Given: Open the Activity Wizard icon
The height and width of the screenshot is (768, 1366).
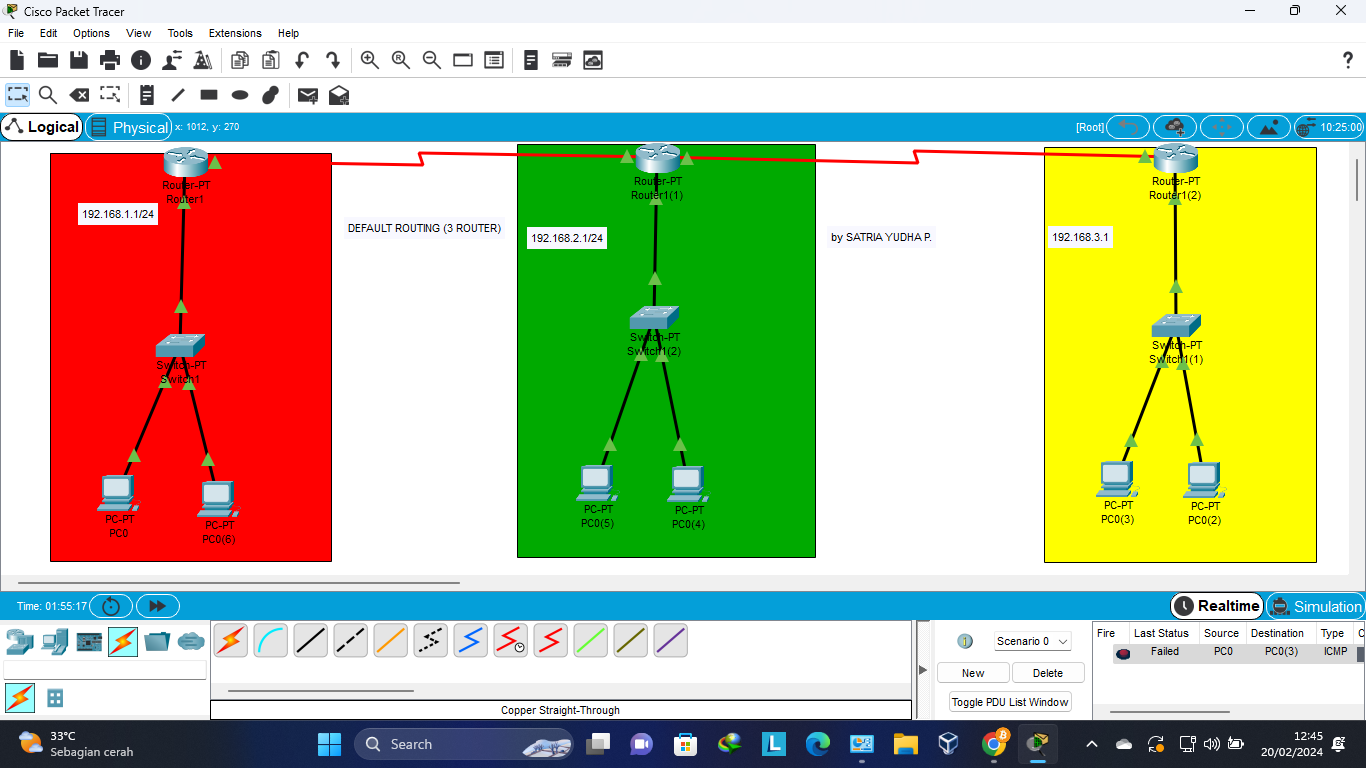Looking at the screenshot, I should 203,60.
